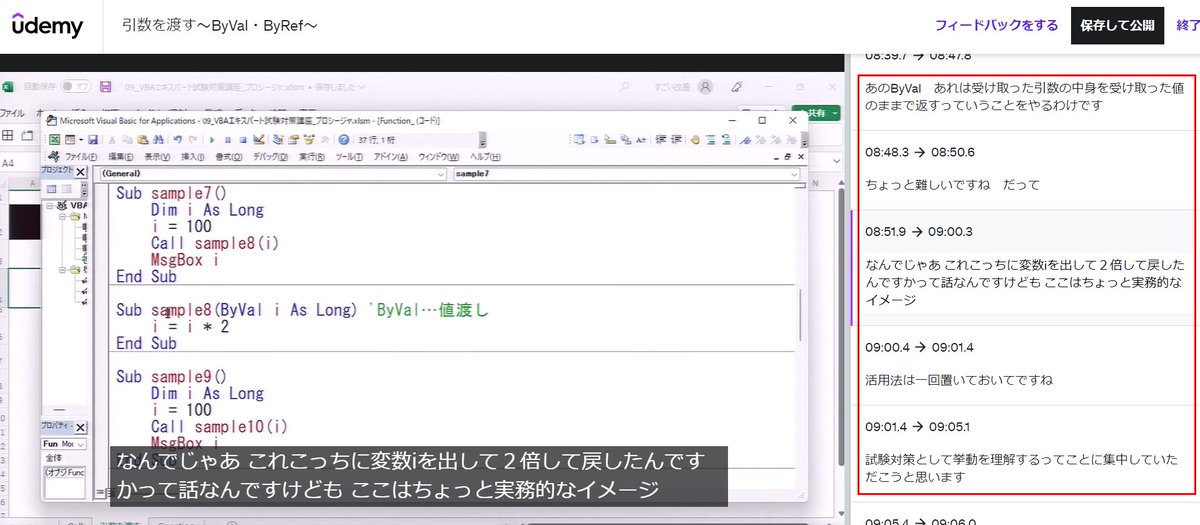Open the Excel ファイル tab
The image size is (1200, 525).
click(12, 114)
